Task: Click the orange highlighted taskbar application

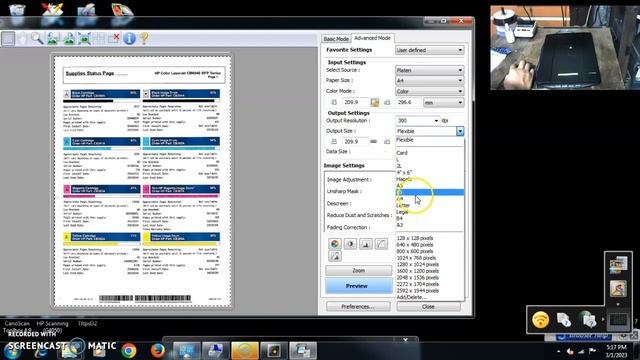Action: (244, 351)
